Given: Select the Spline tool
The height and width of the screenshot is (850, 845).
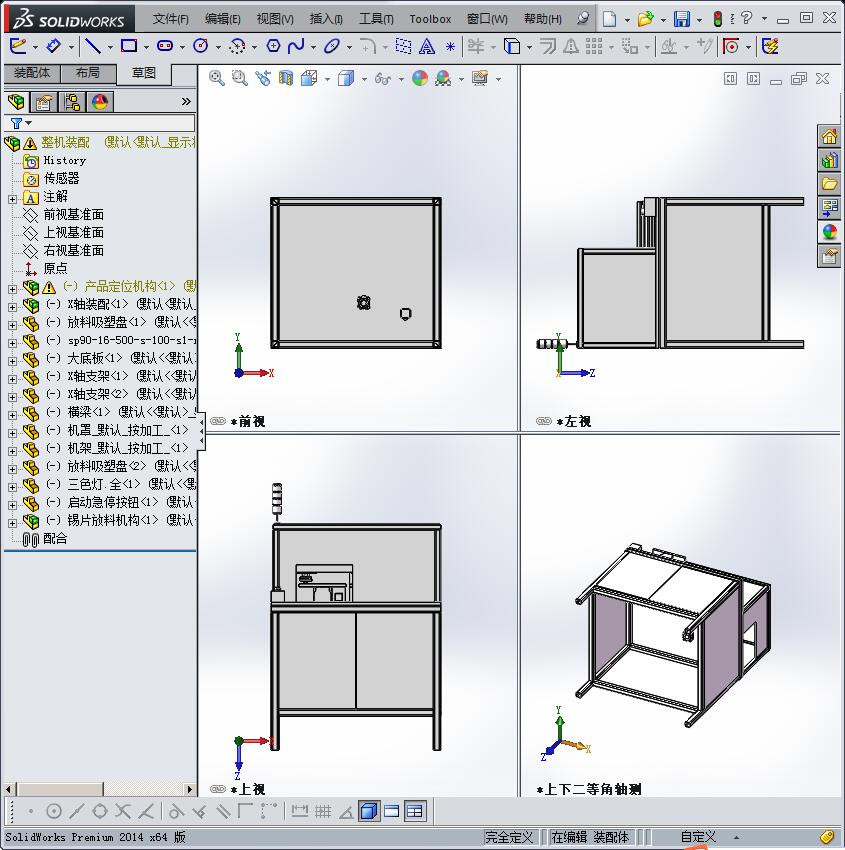Looking at the screenshot, I should point(296,46).
